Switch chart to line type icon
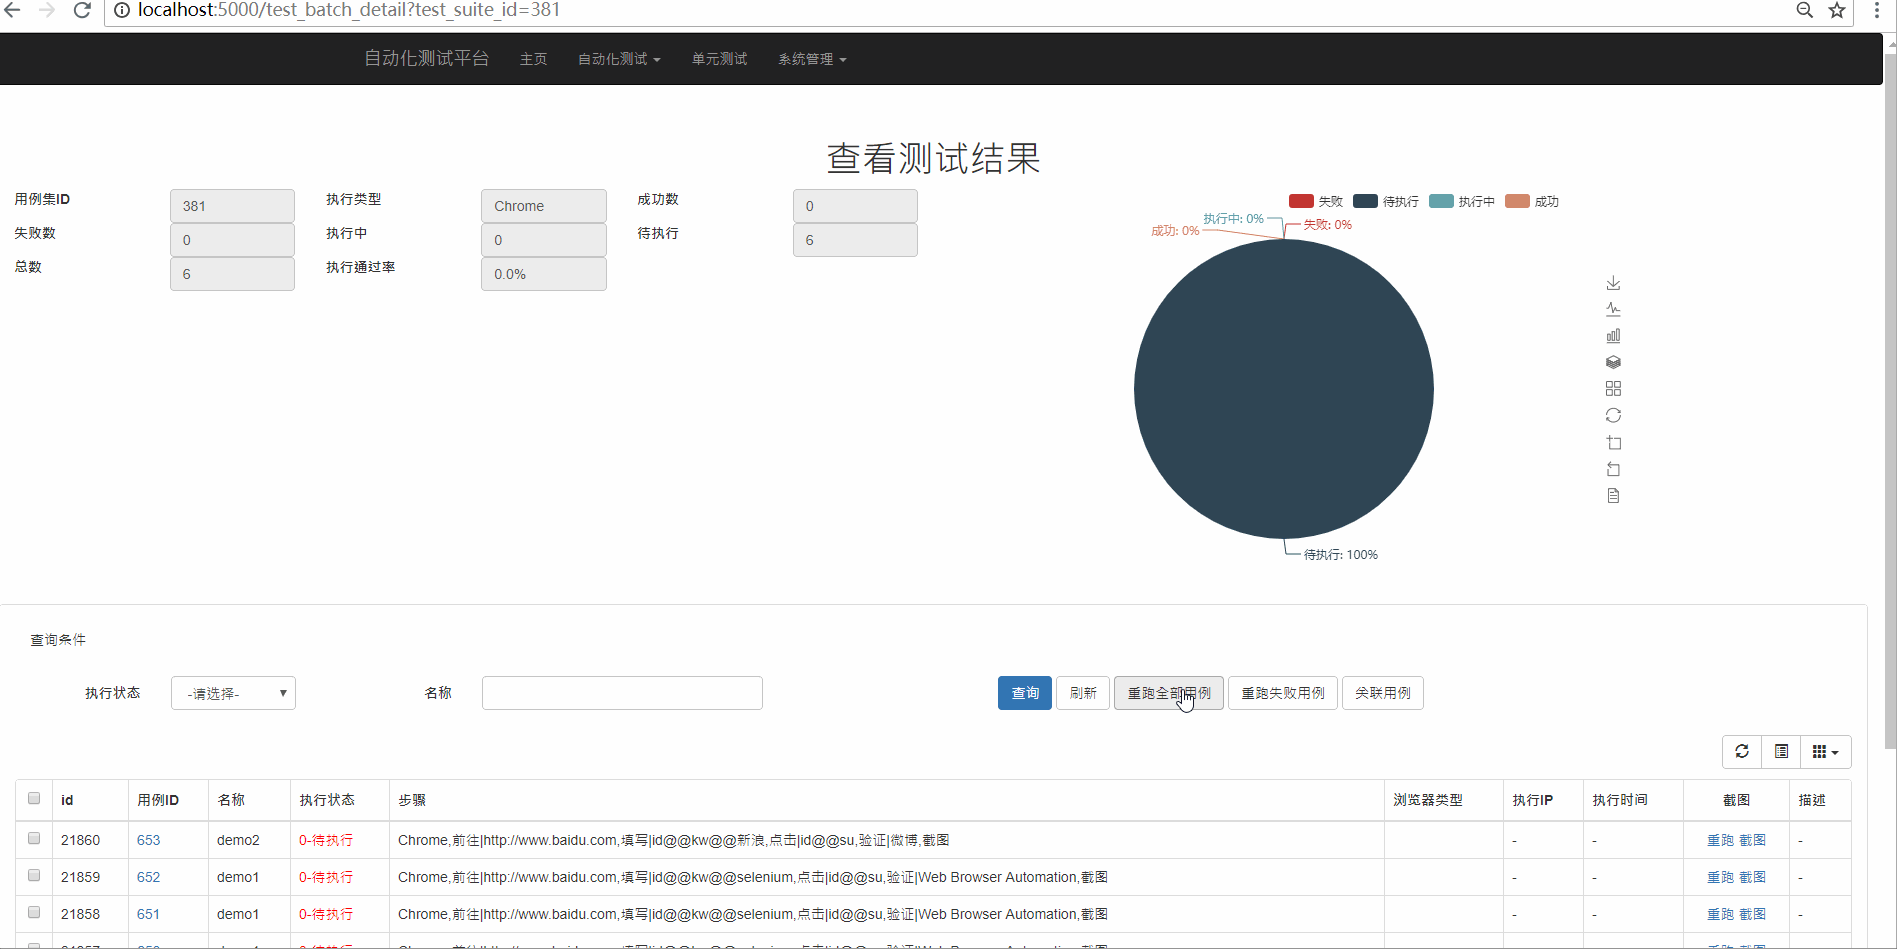 (x=1613, y=309)
